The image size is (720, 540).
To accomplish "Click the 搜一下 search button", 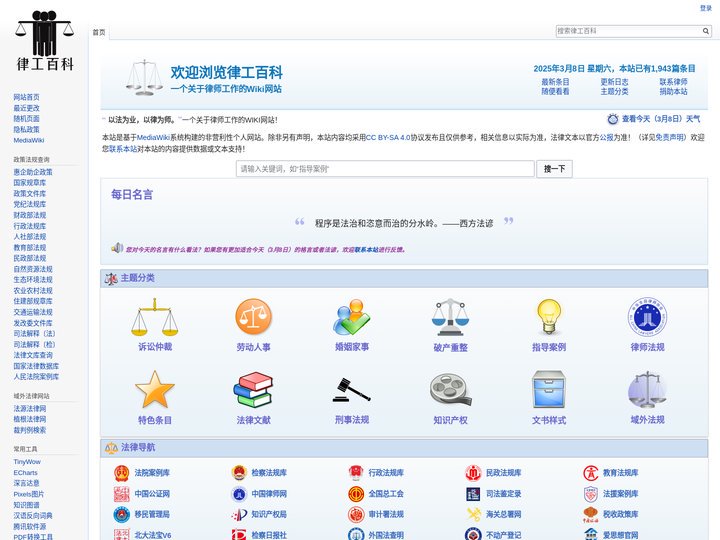I will [554, 169].
